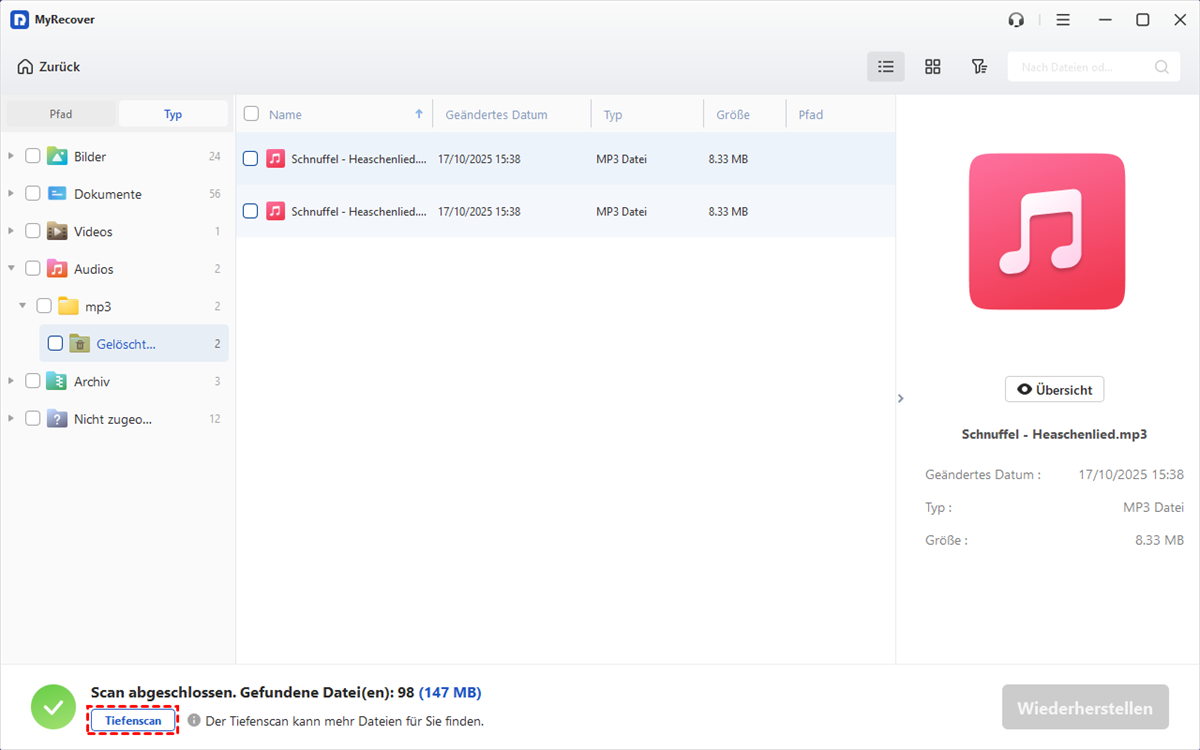Switch to list view mode
This screenshot has height=750, width=1200.
[885, 67]
